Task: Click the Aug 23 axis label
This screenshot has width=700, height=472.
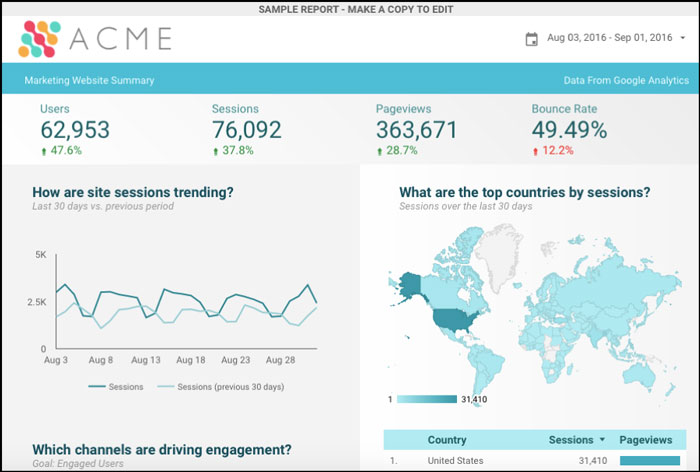Action: (236, 360)
